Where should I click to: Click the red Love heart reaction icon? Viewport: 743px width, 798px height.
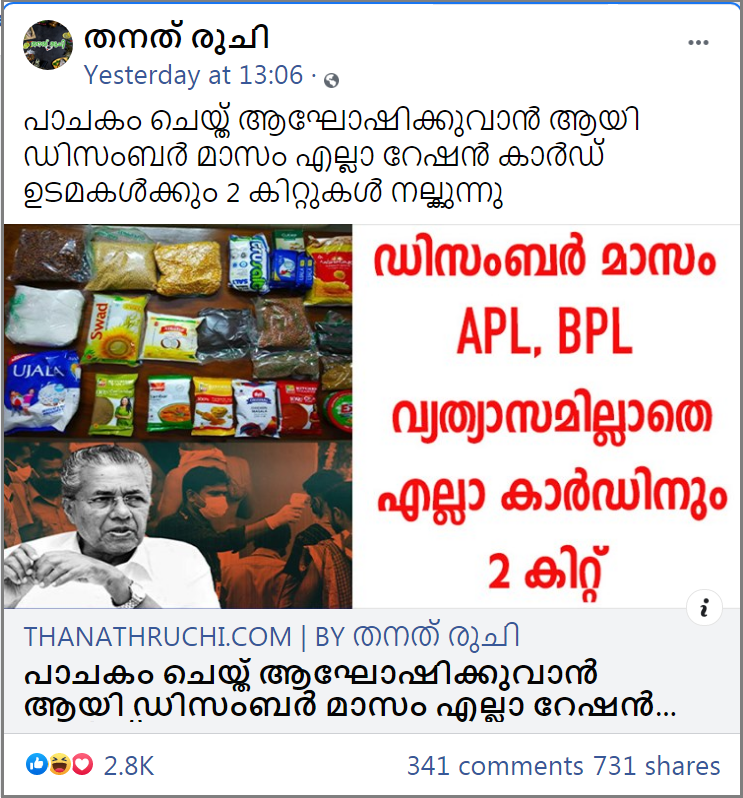tap(82, 764)
